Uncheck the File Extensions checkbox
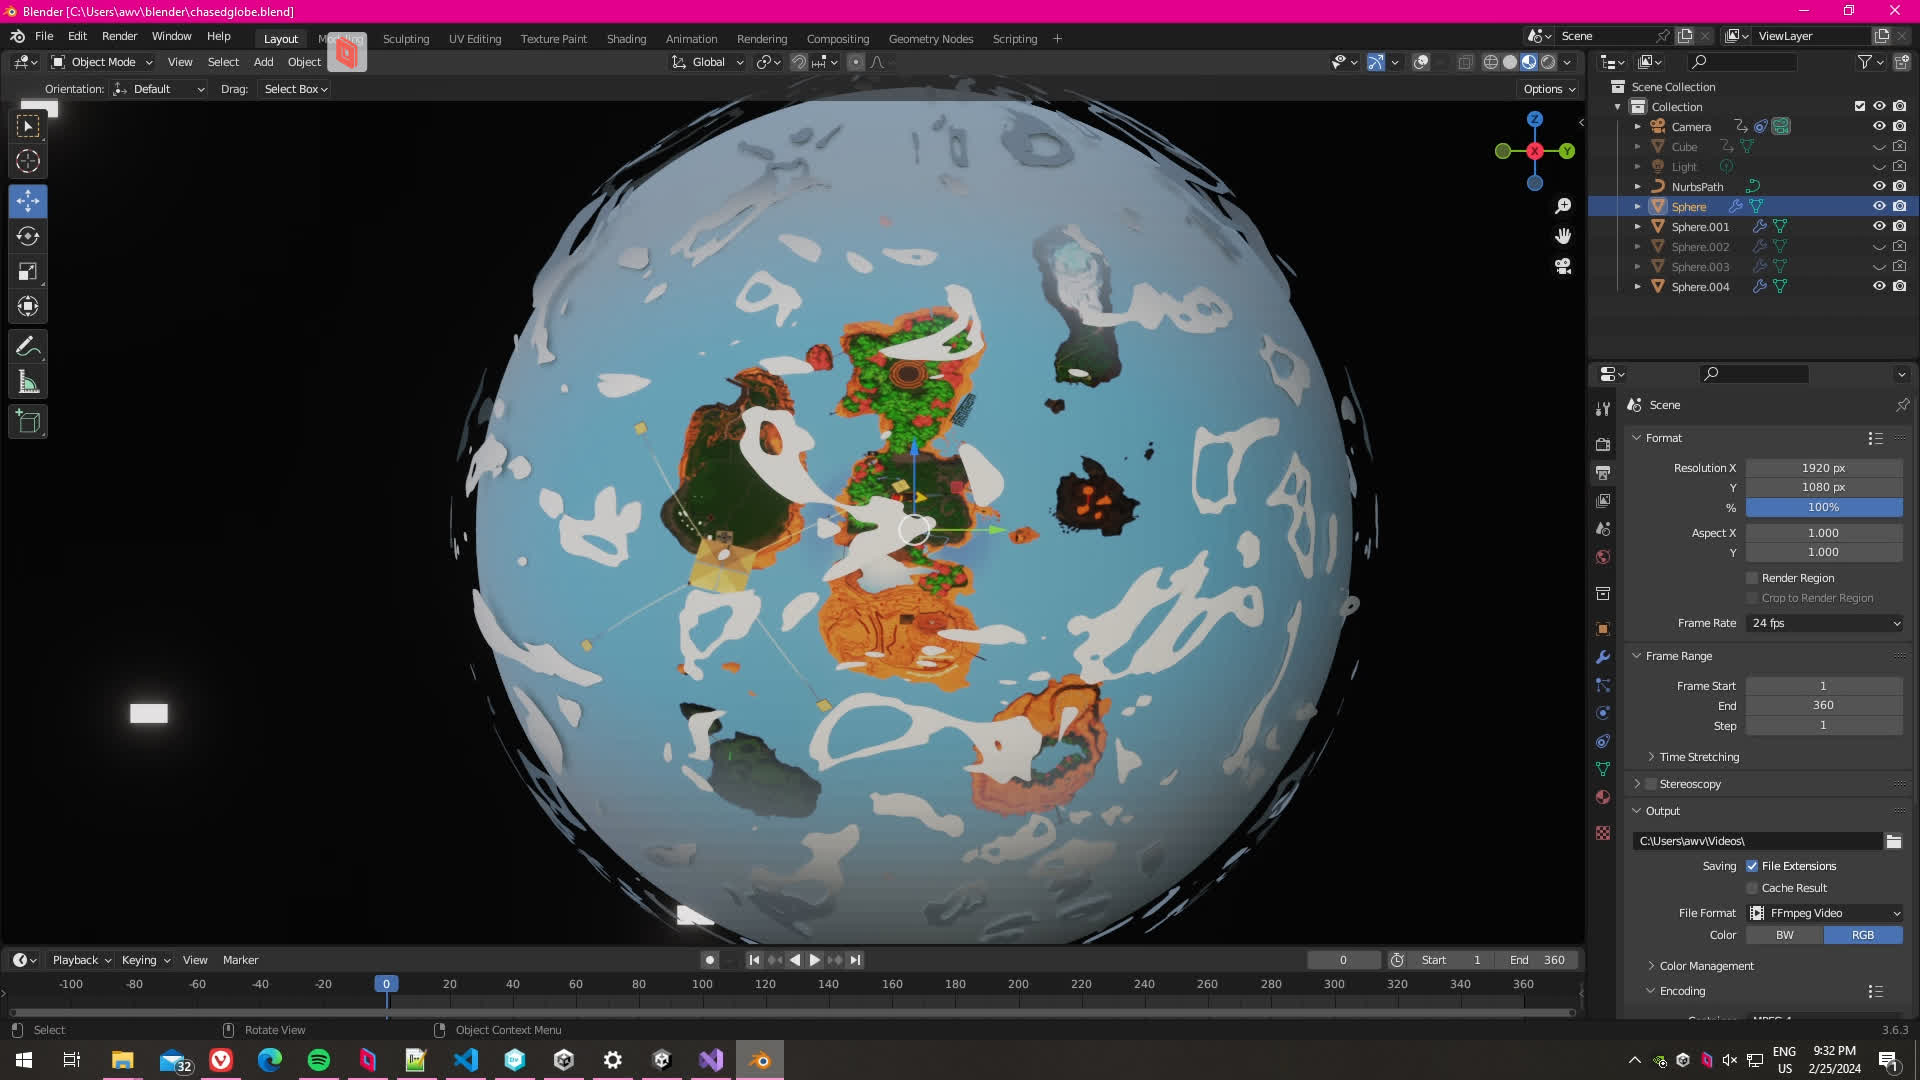Image resolution: width=1920 pixels, height=1080 pixels. (1752, 866)
